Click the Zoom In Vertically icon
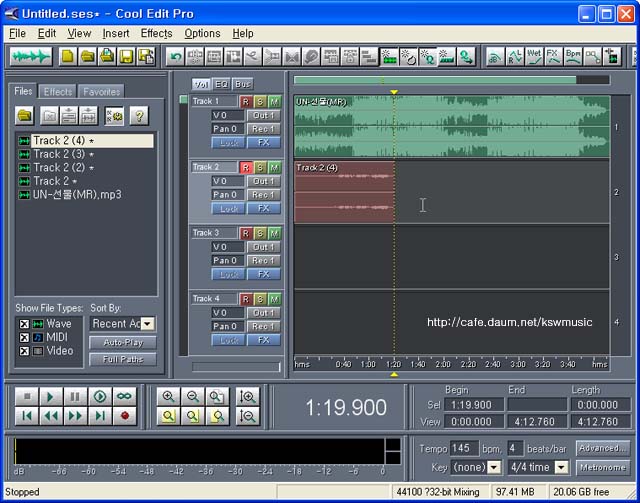 click(247, 396)
